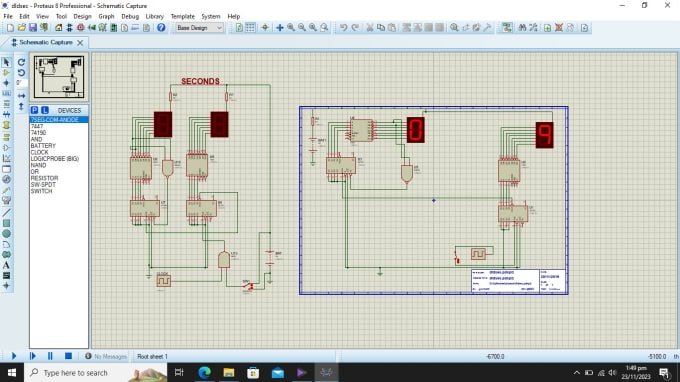Click the overview thumbnail of the schematic
The height and width of the screenshot is (382, 680).
[x=59, y=77]
